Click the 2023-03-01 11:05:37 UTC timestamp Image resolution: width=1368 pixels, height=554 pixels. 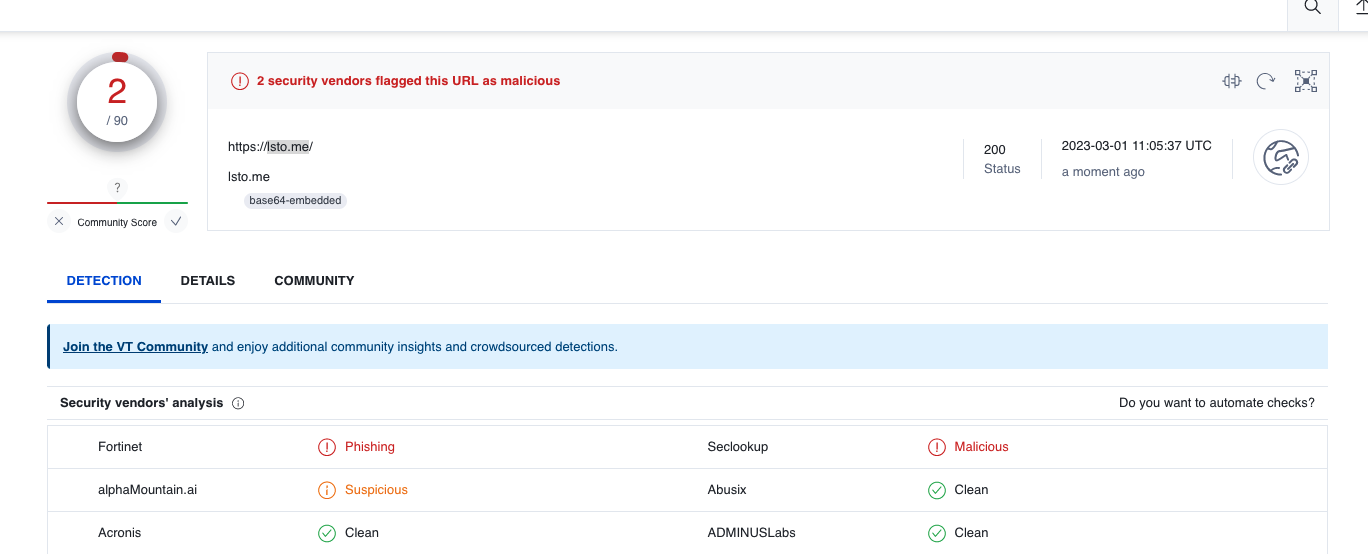[1137, 146]
